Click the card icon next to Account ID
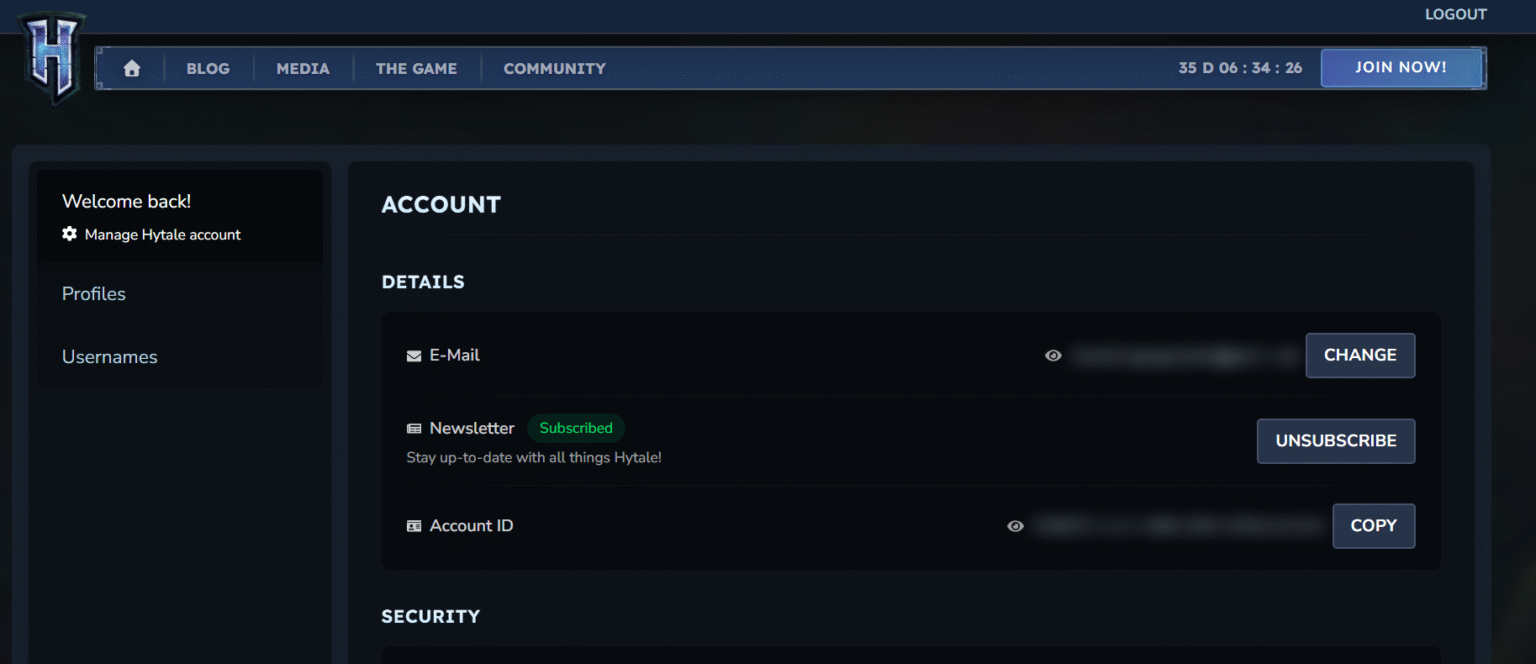Viewport: 1536px width, 664px height. [x=413, y=525]
